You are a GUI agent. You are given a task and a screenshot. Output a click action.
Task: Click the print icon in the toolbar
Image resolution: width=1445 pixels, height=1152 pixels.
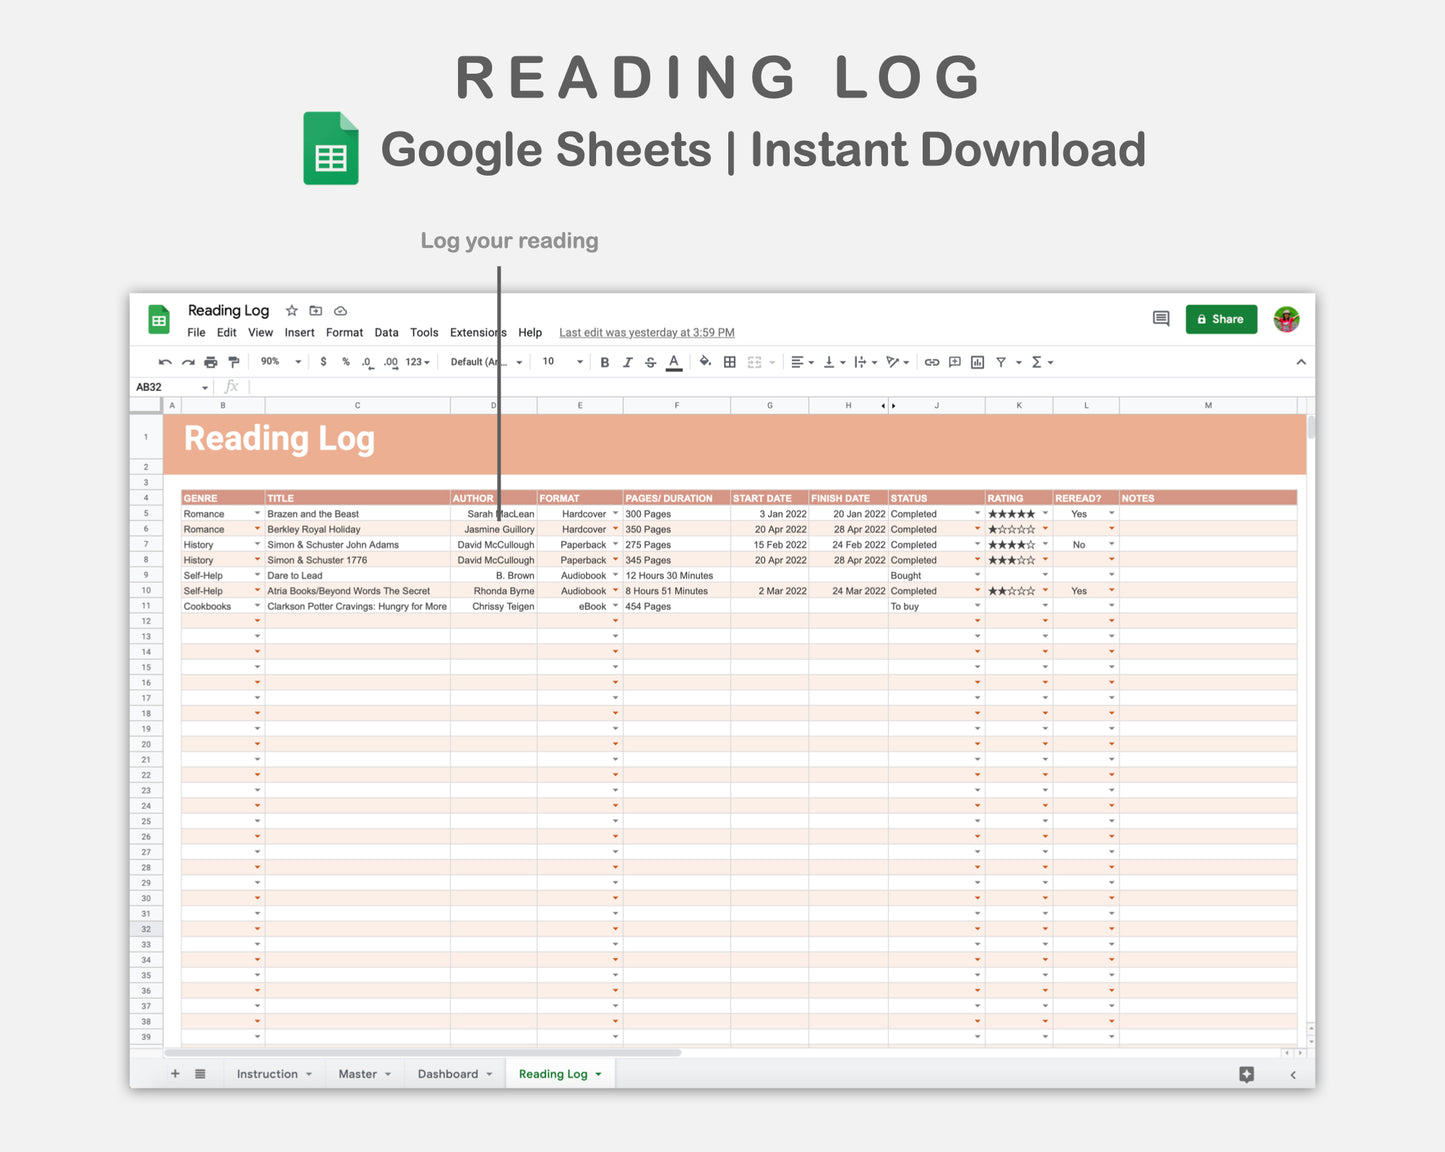210,362
